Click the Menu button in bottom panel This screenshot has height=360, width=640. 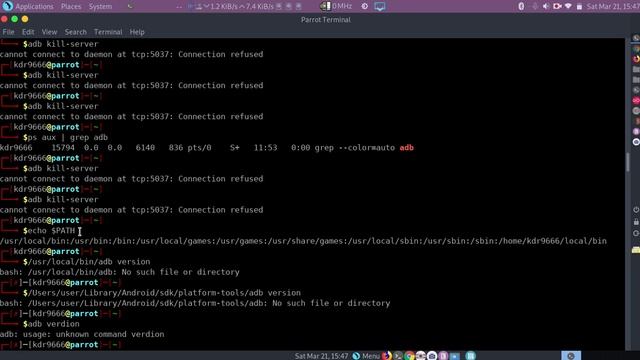pos(366,356)
